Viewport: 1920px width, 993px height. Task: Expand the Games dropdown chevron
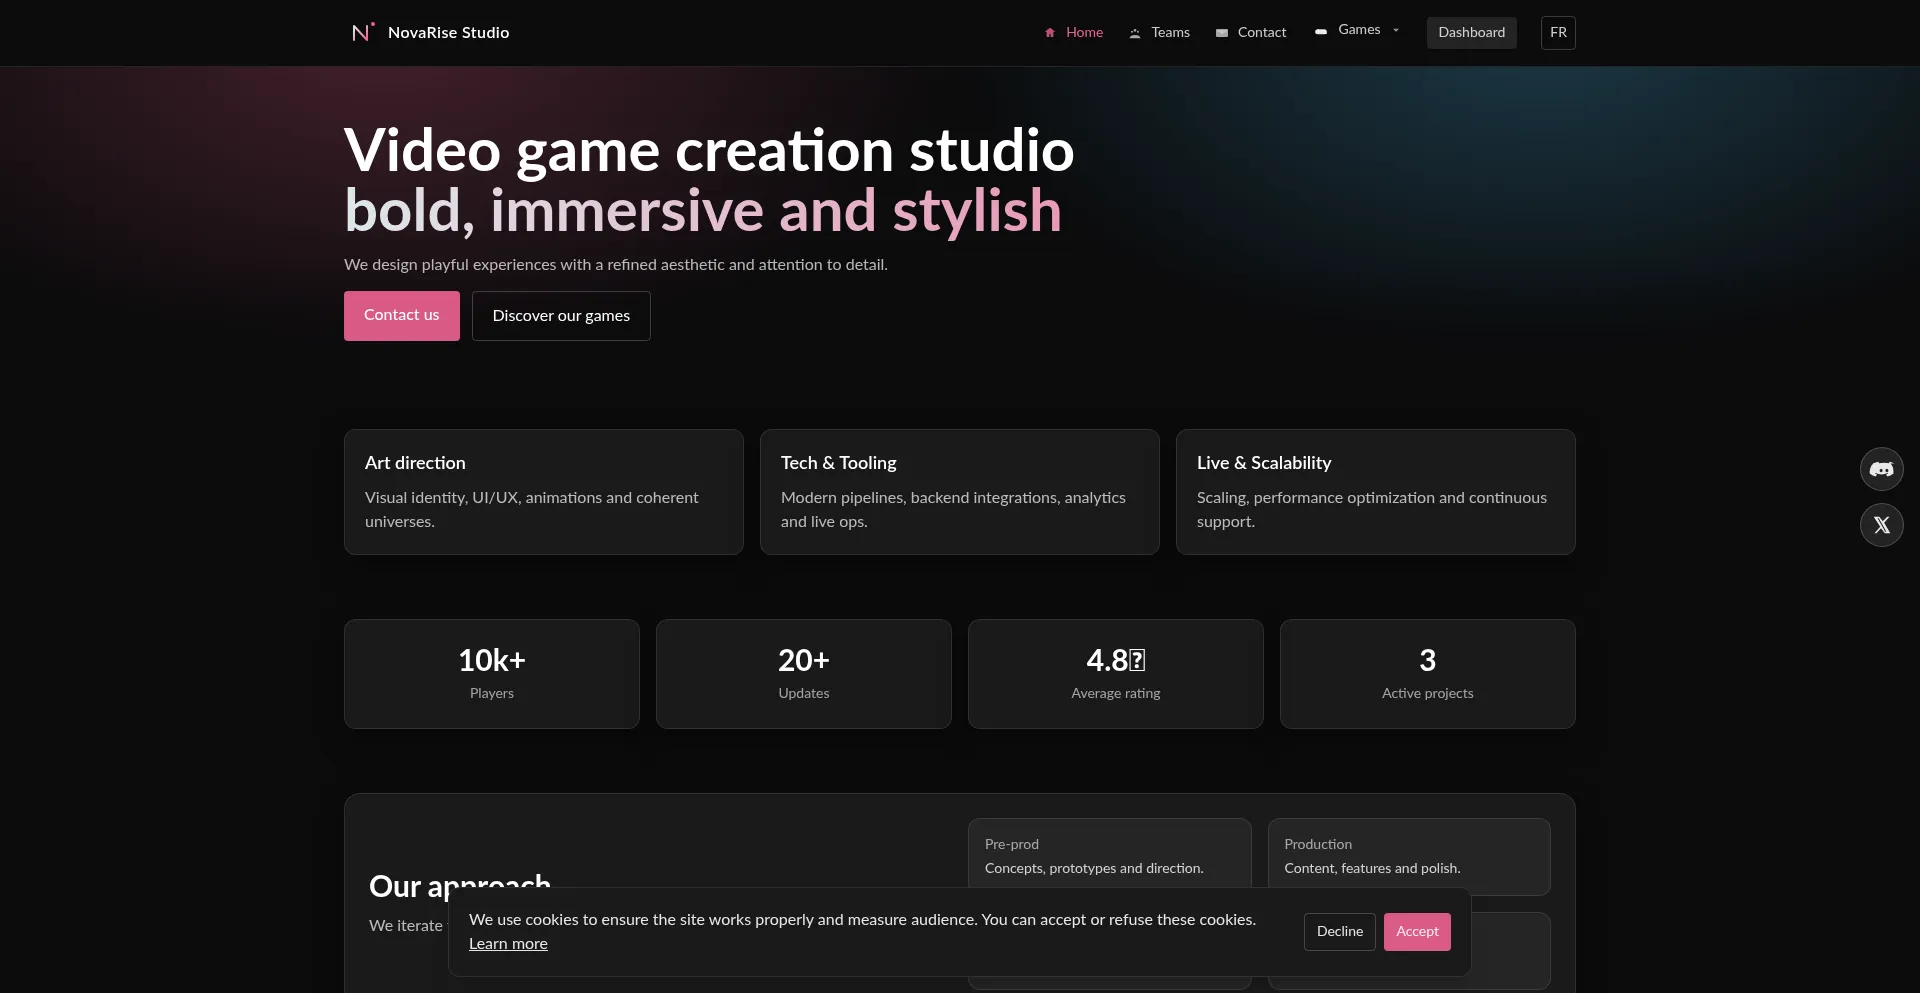coord(1396,30)
